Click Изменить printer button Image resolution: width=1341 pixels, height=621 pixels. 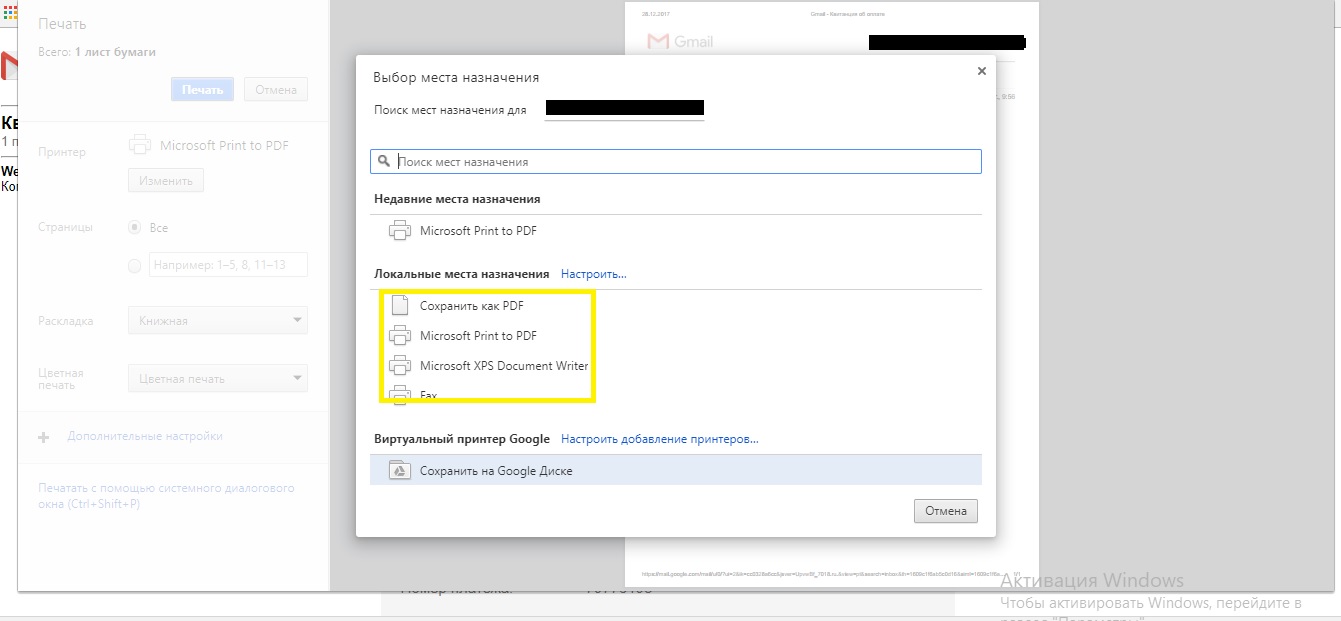pos(165,180)
